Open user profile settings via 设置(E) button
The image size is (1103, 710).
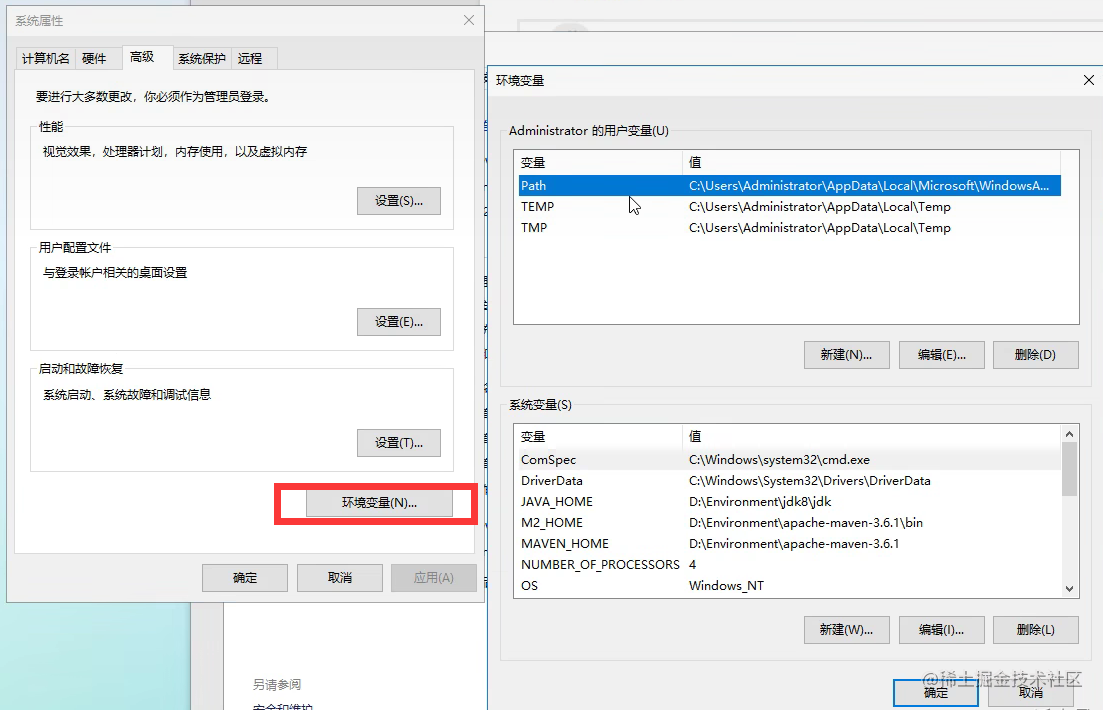click(398, 321)
